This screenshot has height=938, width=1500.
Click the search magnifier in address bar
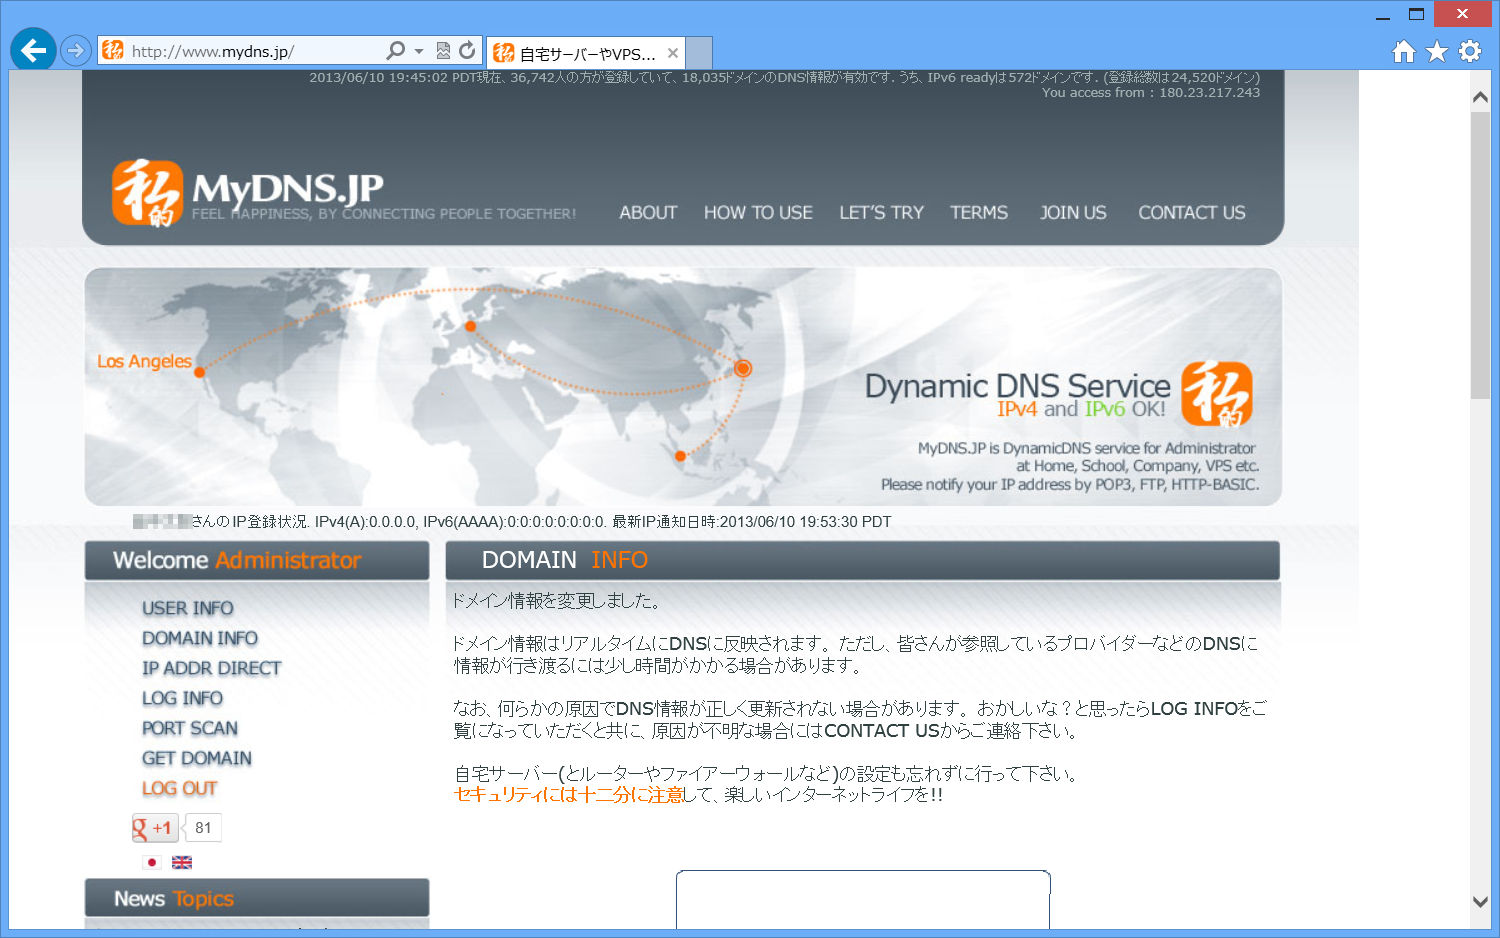396,51
